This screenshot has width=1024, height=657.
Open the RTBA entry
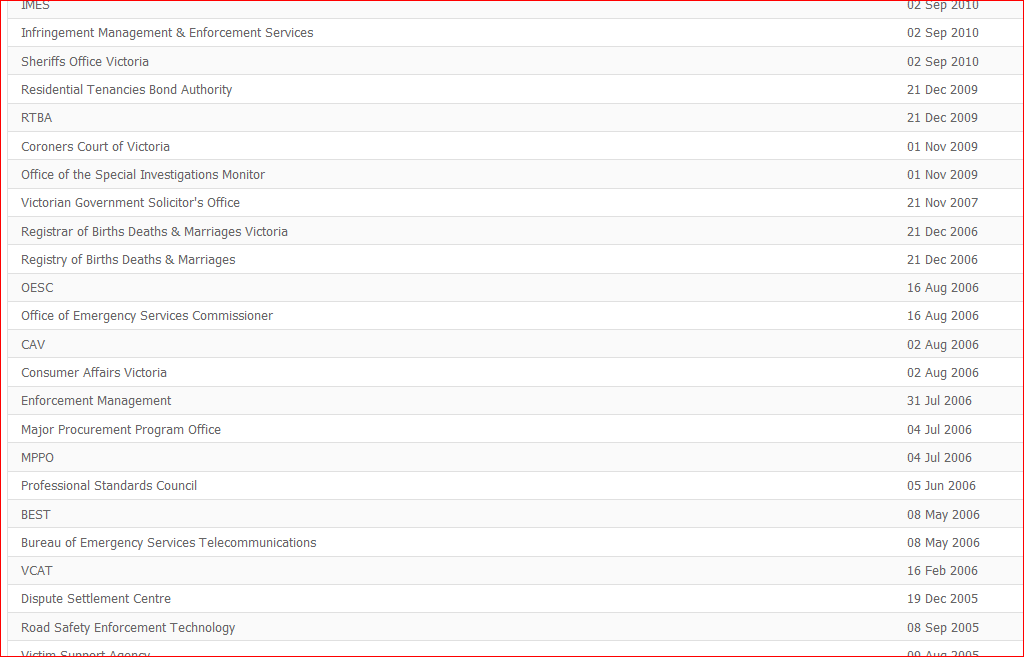36,118
